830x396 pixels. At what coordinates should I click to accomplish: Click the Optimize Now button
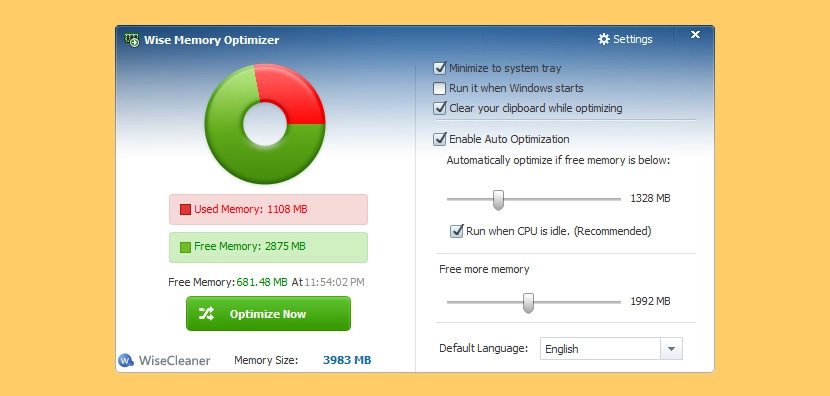click(x=268, y=313)
